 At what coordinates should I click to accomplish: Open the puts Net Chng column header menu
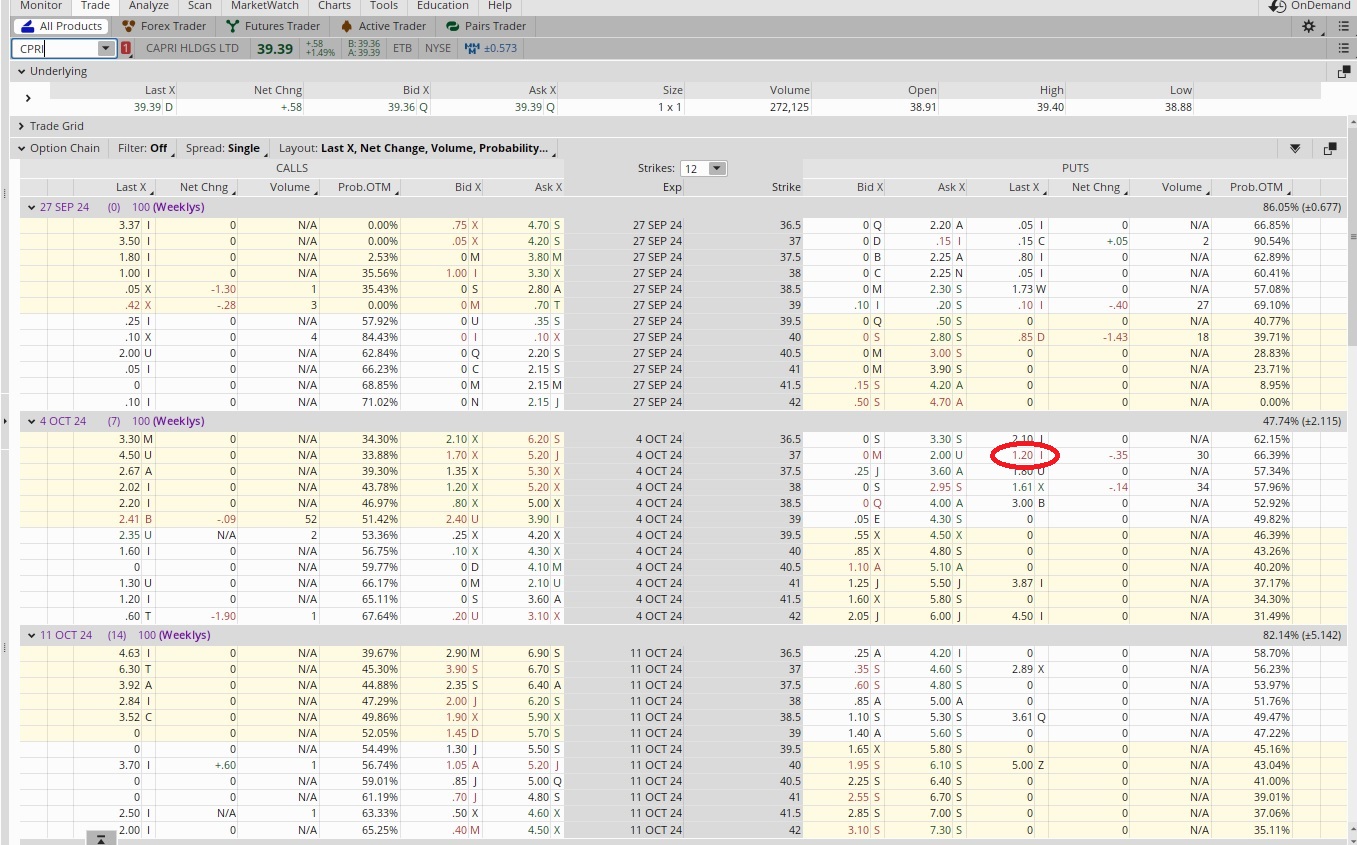point(1126,190)
